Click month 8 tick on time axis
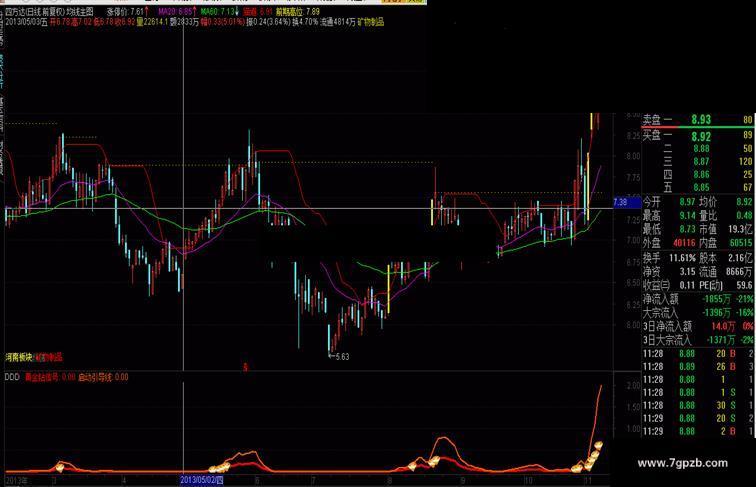This screenshot has height=487, width=756. pos(390,480)
